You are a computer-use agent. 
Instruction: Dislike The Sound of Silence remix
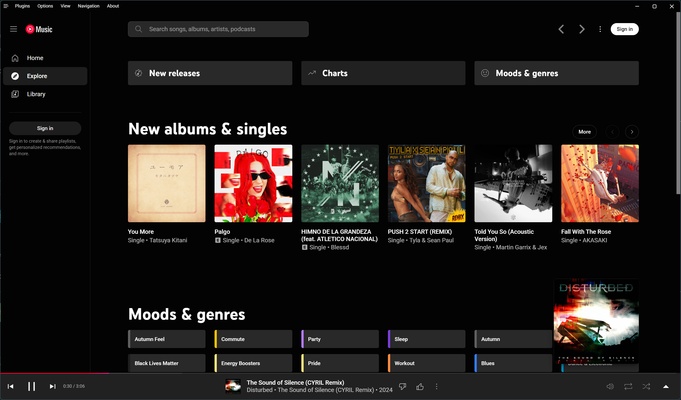(x=403, y=386)
